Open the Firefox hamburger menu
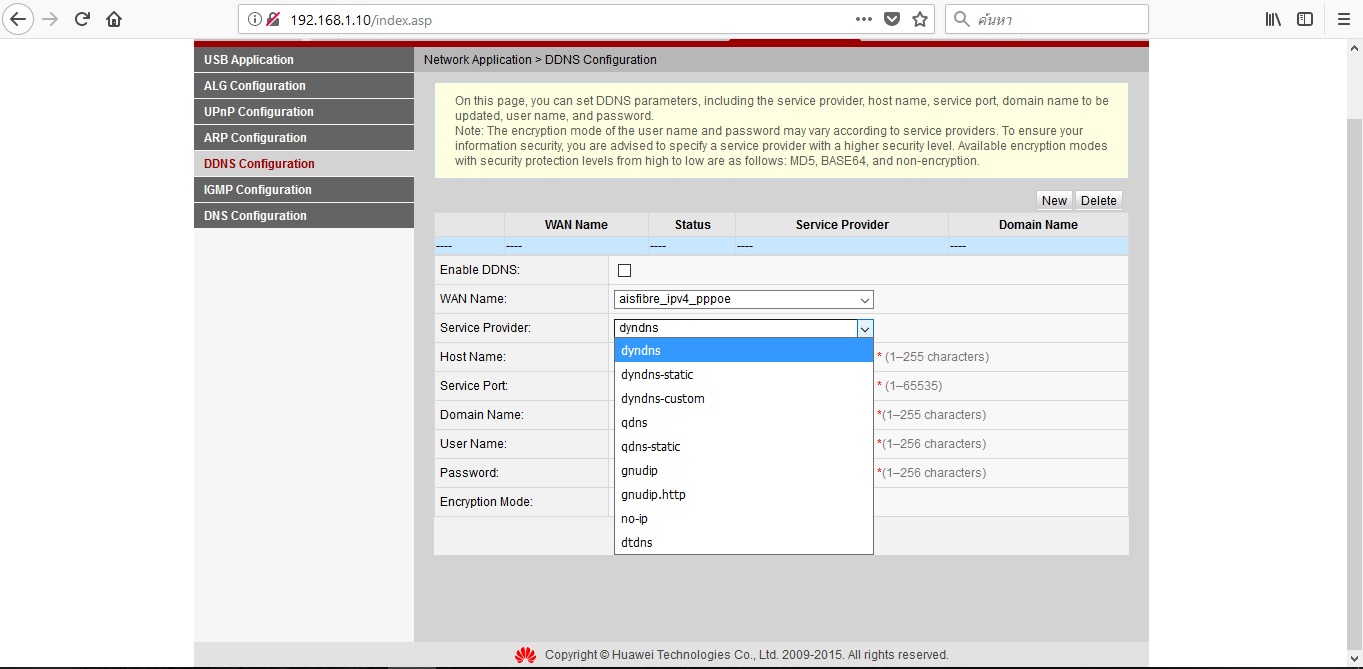Viewport: 1363px width, 669px height. pos(1343,19)
